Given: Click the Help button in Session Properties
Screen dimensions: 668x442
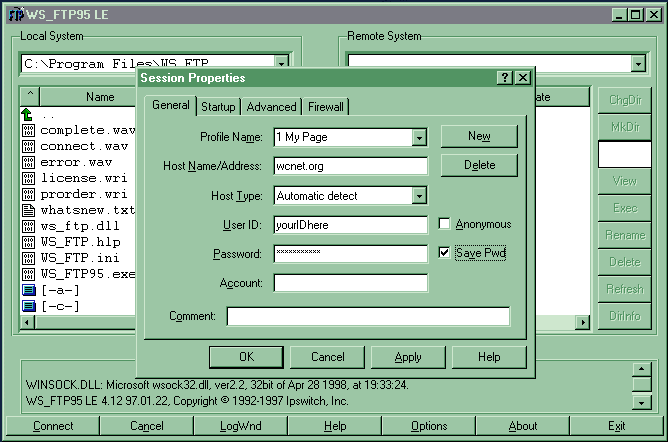Looking at the screenshot, I should coord(489,357).
